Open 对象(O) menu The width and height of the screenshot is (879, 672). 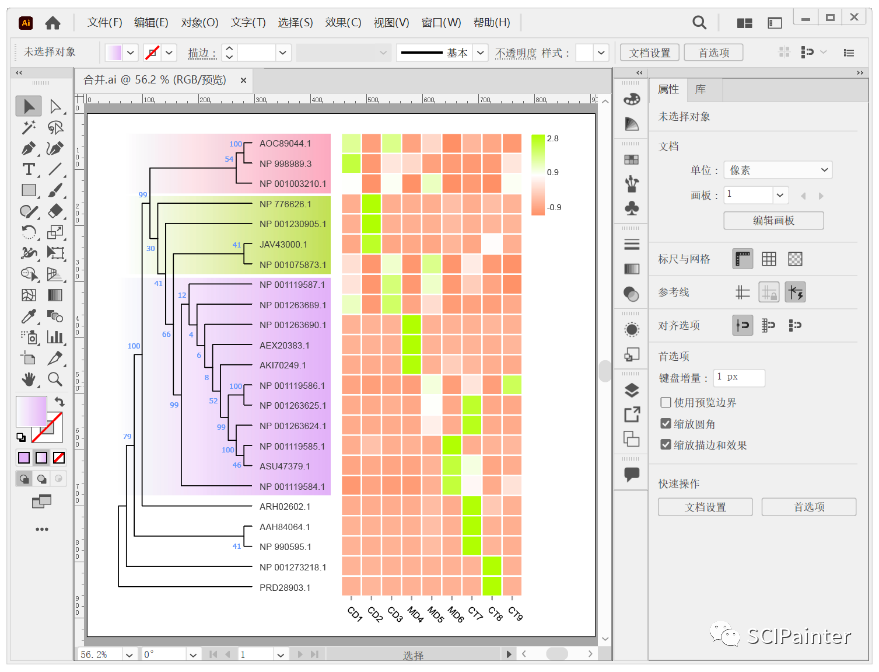[200, 22]
